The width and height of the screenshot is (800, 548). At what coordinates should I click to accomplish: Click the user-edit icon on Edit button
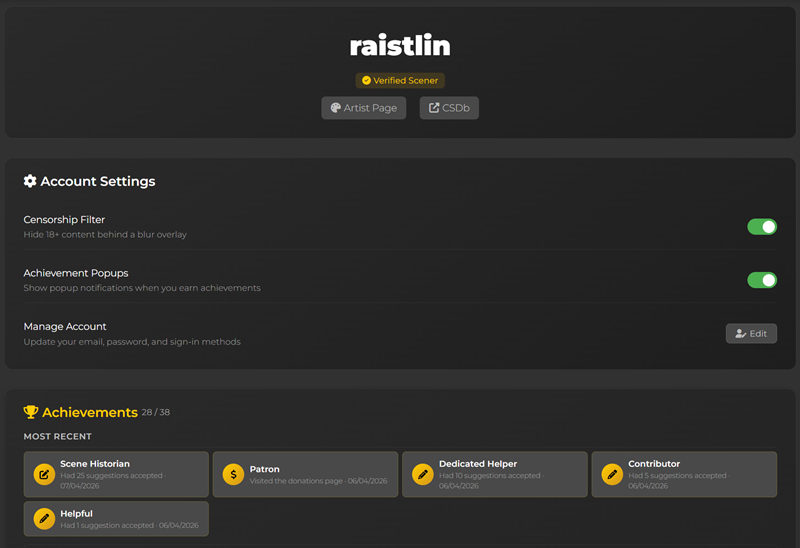[741, 333]
